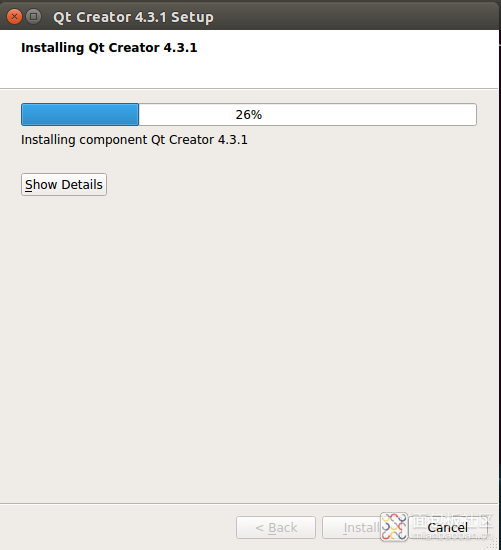Click the title bar text 'Qt Creator 4.3.1 Setup'
This screenshot has width=501, height=550.
point(133,17)
